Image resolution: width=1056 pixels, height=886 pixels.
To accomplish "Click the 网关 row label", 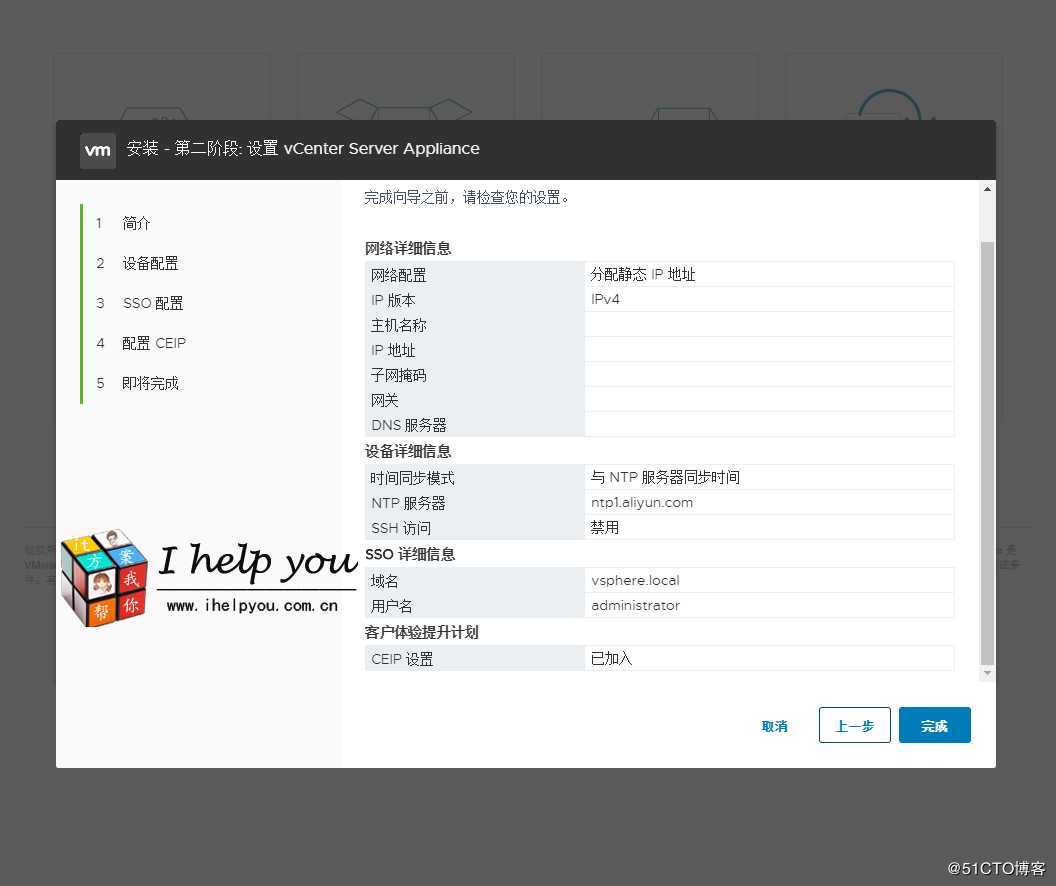I will tap(385, 400).
